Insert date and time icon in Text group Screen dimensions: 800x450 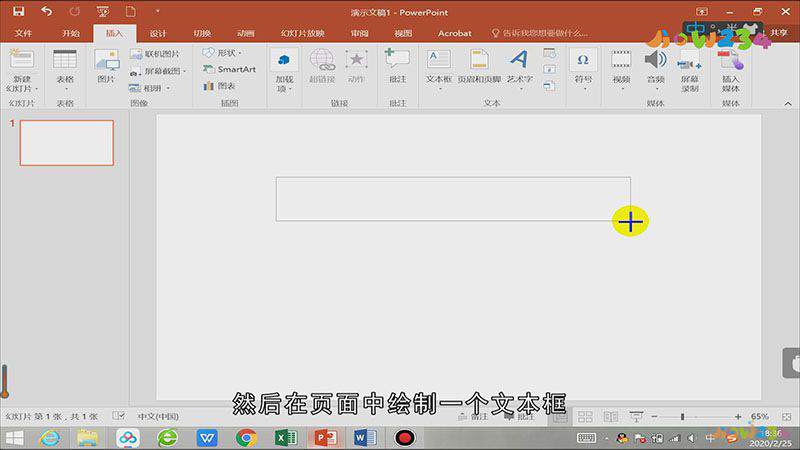click(x=549, y=53)
